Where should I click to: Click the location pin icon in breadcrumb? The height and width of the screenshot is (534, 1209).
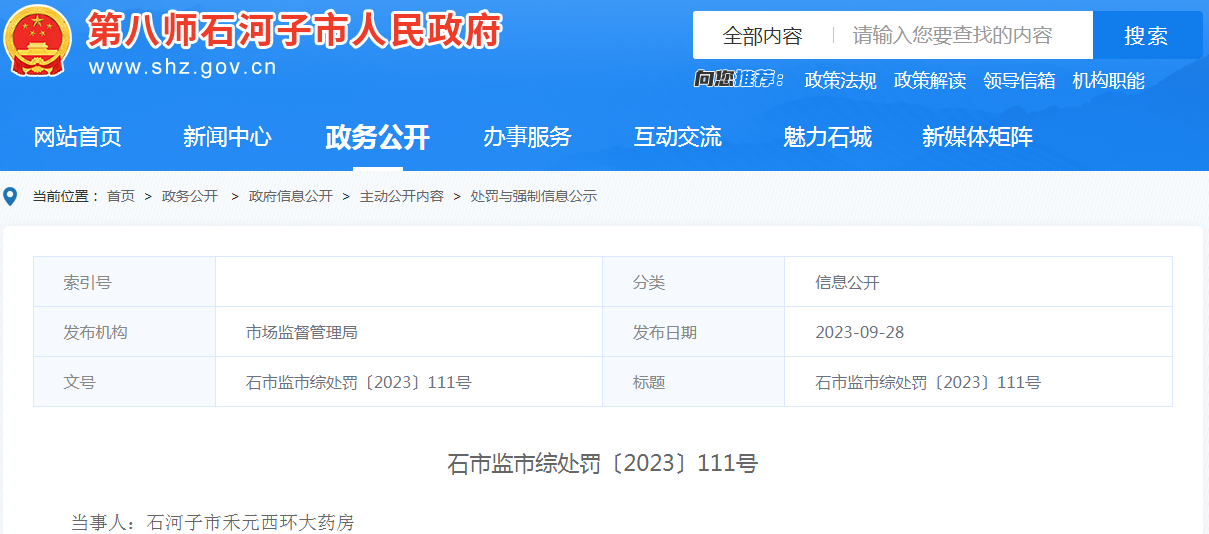pyautogui.click(x=11, y=196)
